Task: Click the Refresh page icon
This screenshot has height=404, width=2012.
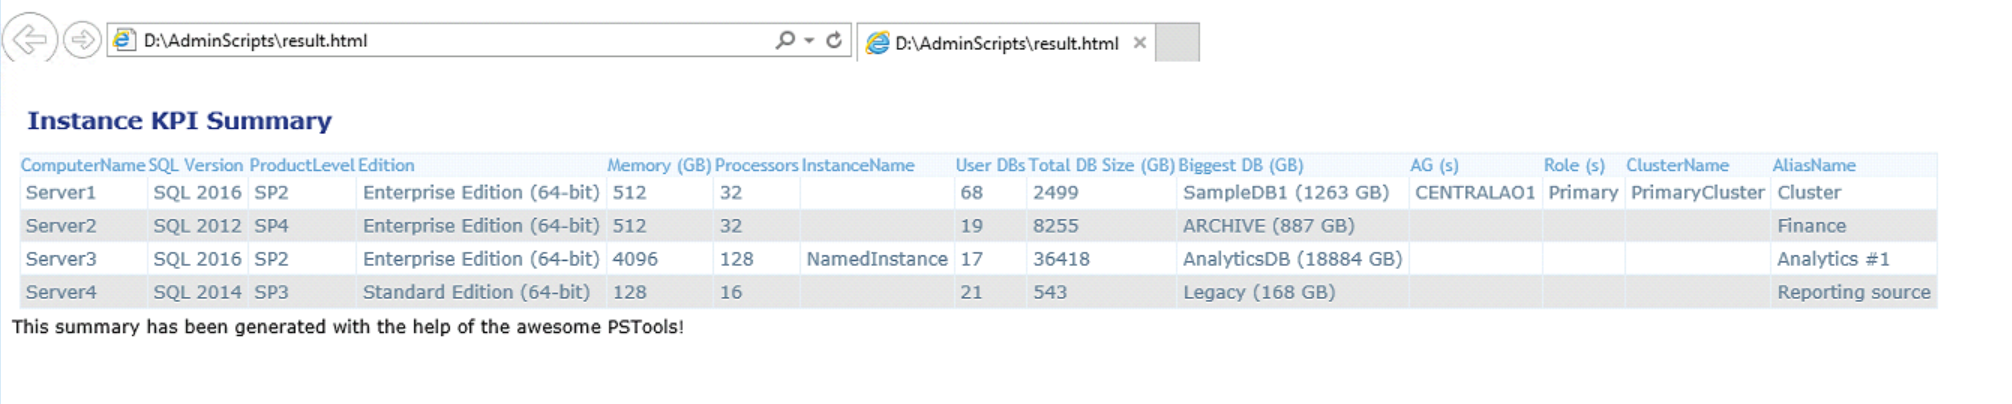Action: pos(834,40)
